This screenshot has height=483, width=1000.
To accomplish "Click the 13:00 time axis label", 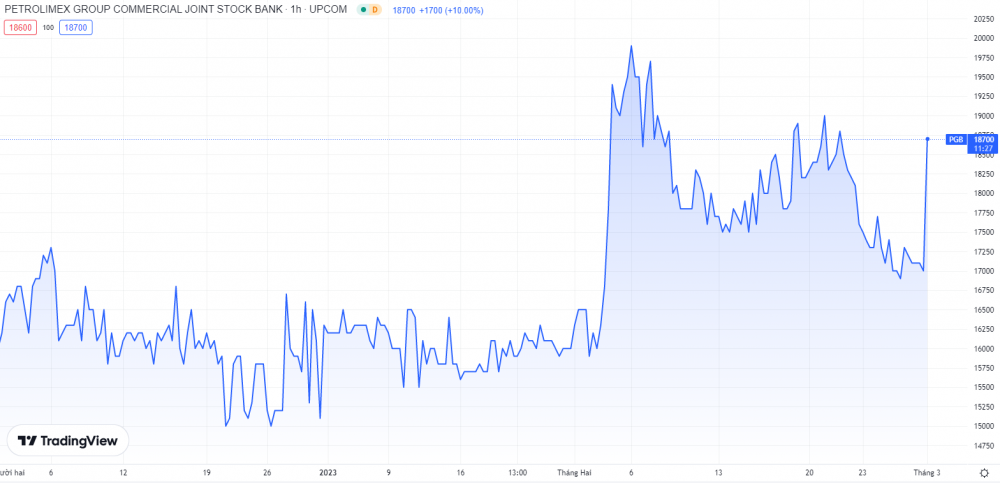I will pyautogui.click(x=518, y=473).
